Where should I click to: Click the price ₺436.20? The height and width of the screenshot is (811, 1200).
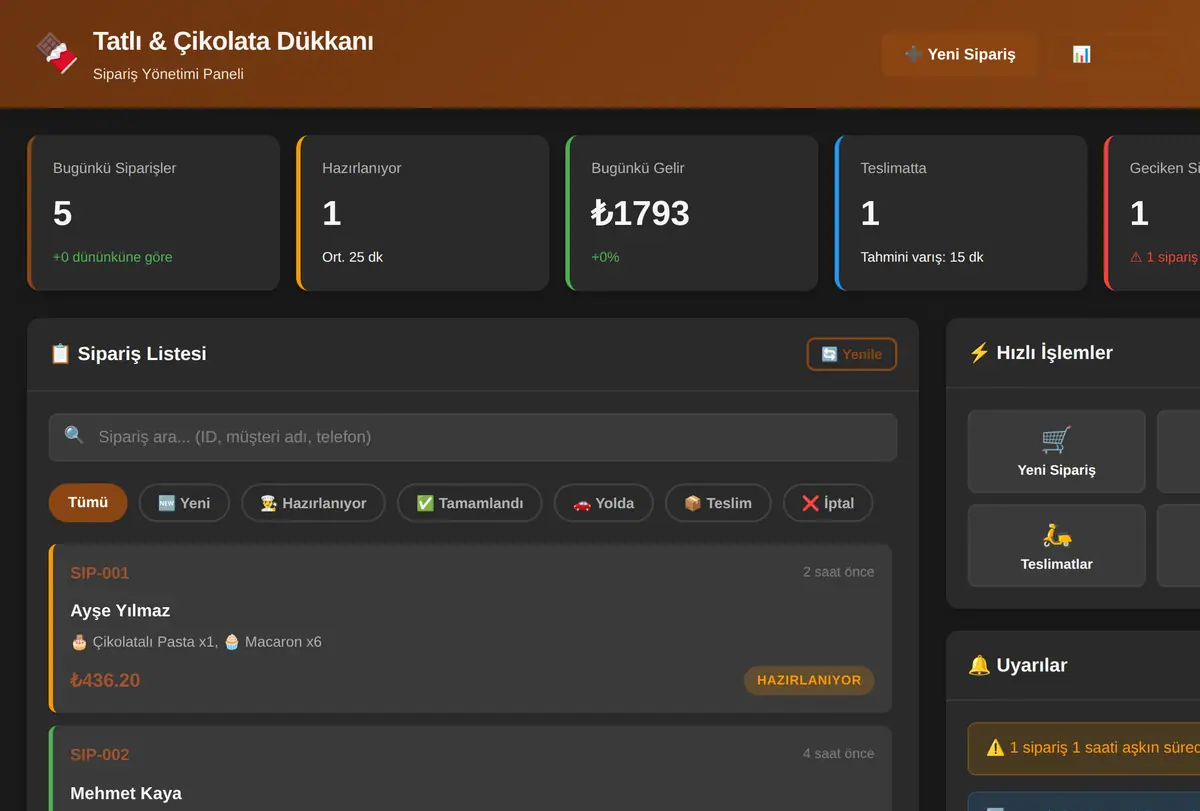pos(105,681)
